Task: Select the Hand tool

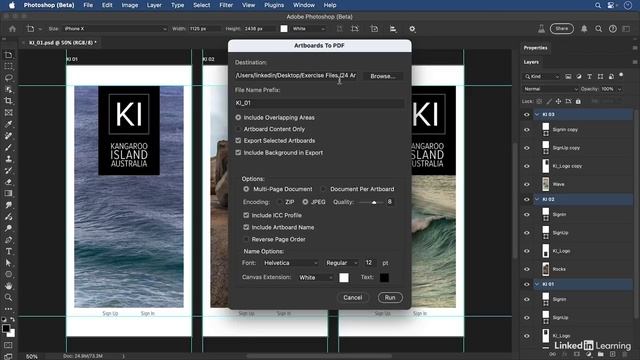Action: (x=8, y=286)
